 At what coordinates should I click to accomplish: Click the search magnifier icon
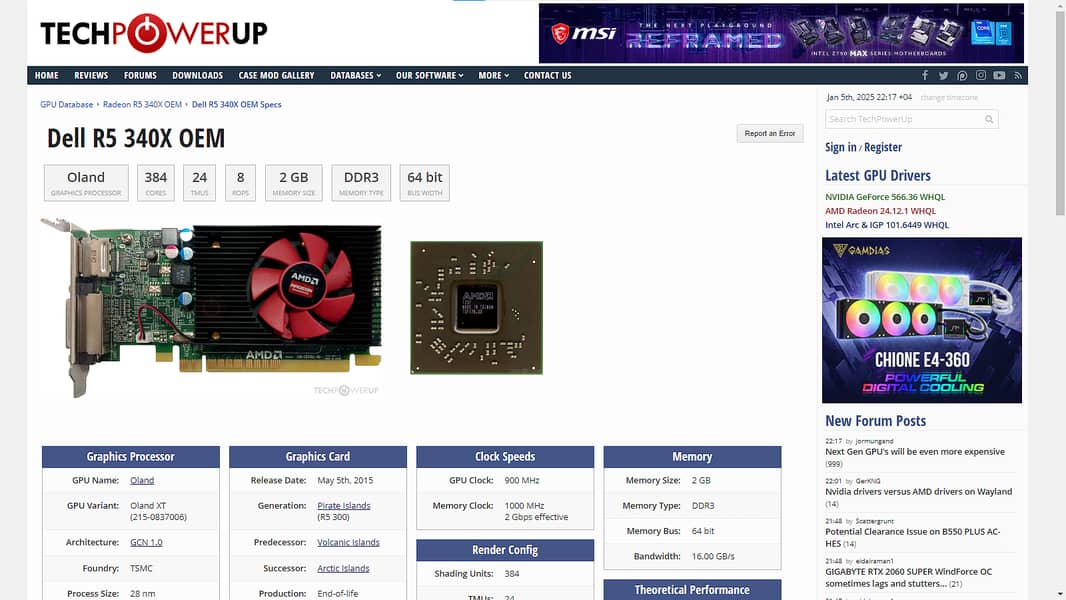[989, 119]
